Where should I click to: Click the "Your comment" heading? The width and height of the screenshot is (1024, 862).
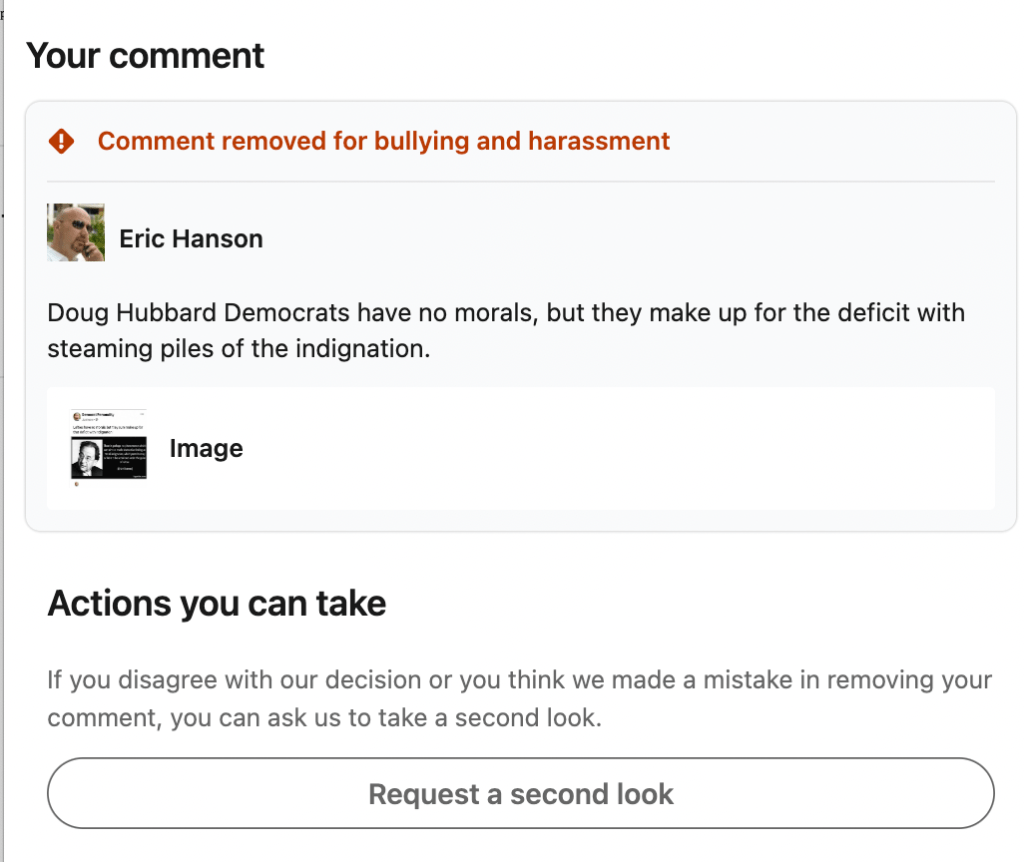pos(145,55)
